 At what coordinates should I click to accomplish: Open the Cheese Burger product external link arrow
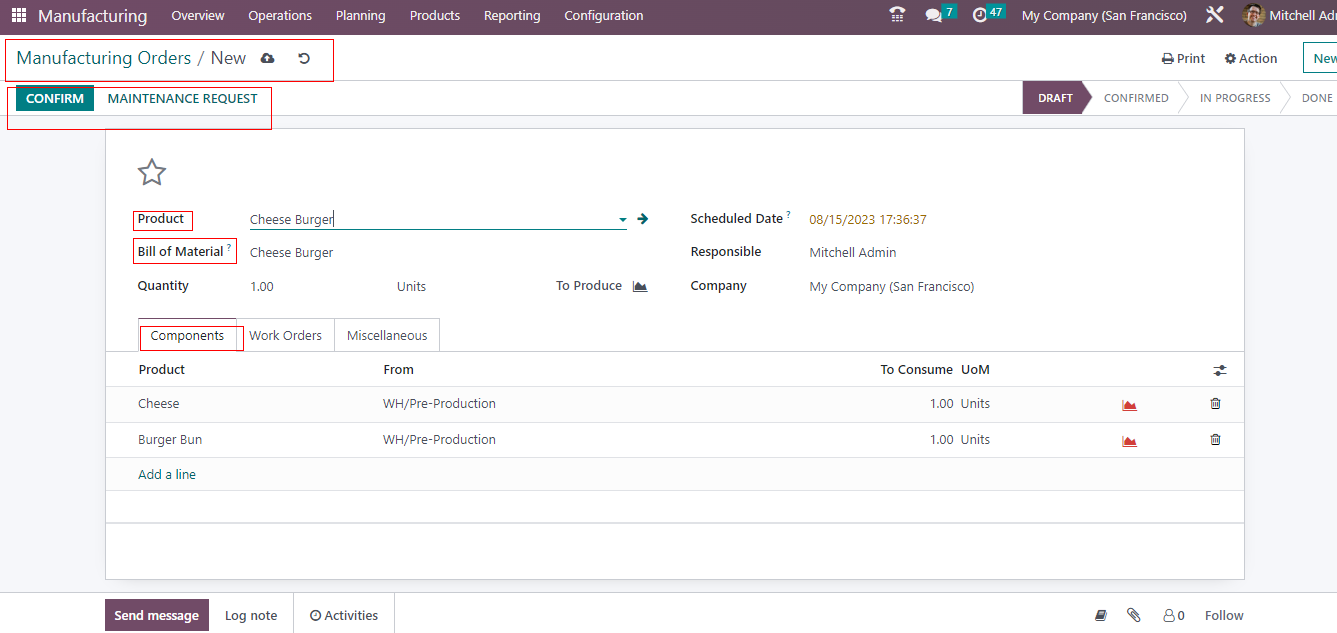(x=643, y=219)
